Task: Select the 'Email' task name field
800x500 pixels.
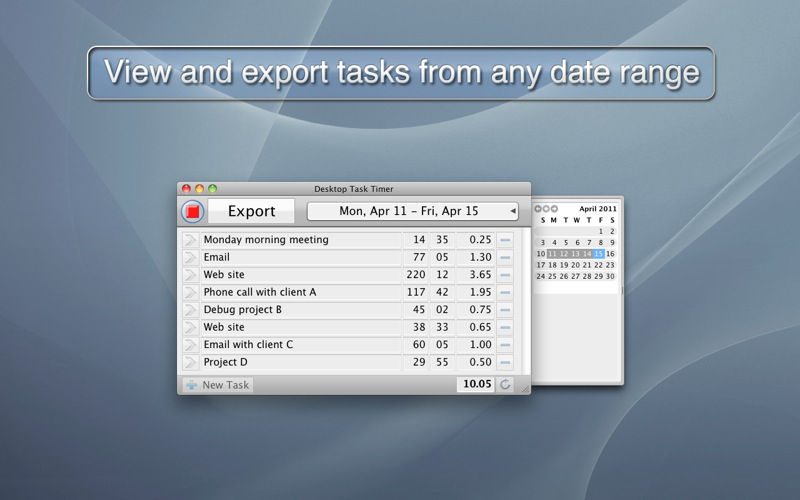Action: point(301,257)
